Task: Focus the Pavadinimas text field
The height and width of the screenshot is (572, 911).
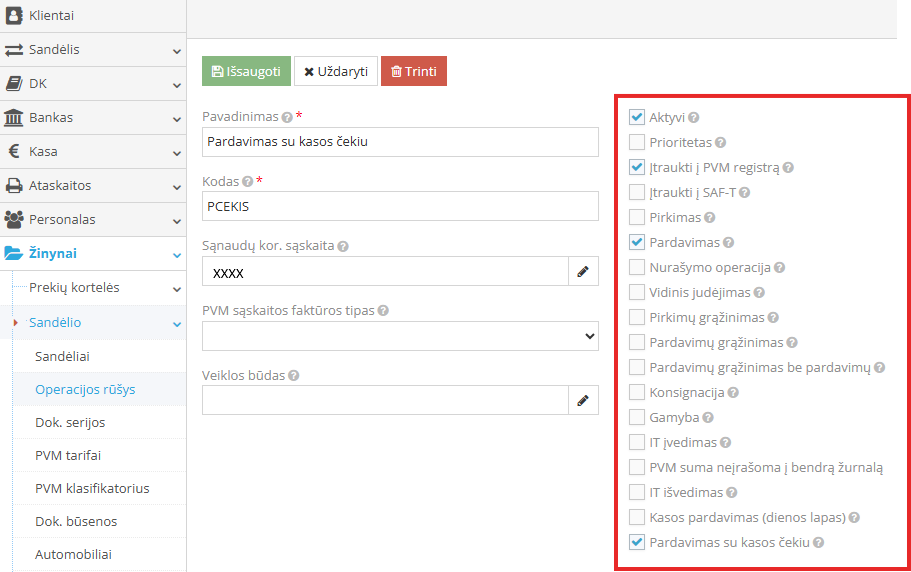Action: point(400,142)
